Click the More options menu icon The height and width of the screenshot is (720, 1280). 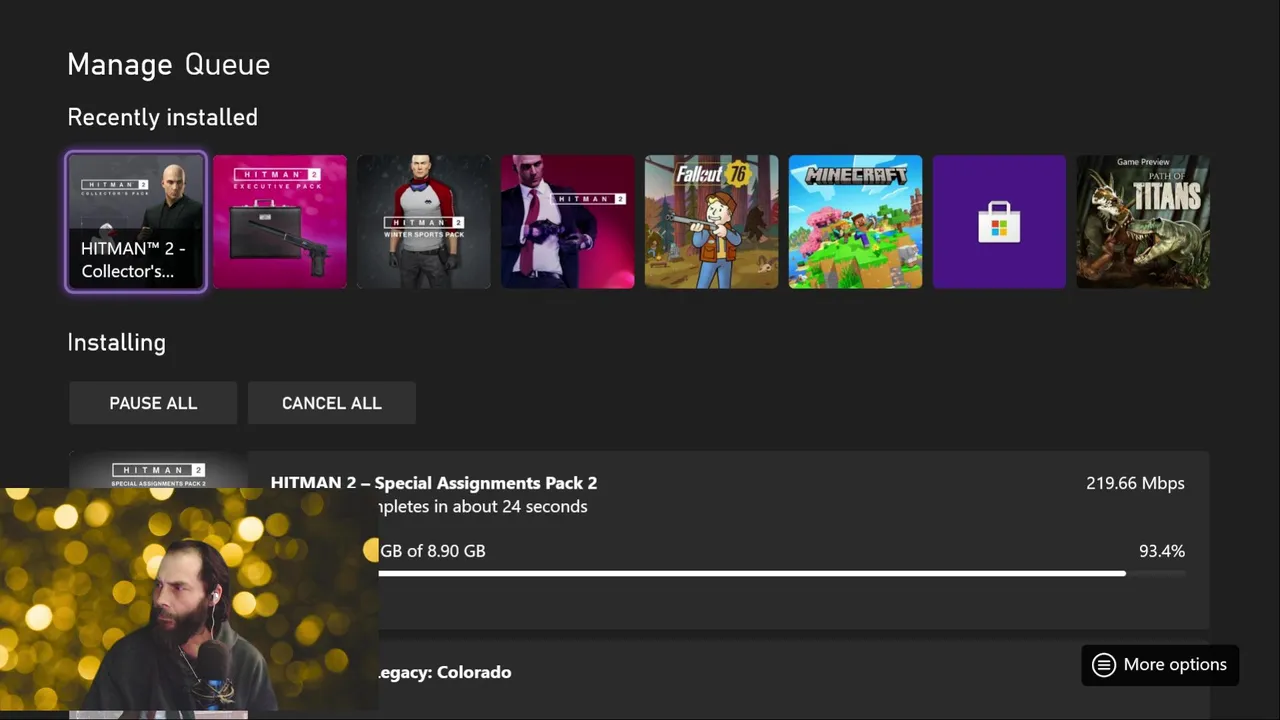[x=1104, y=665]
